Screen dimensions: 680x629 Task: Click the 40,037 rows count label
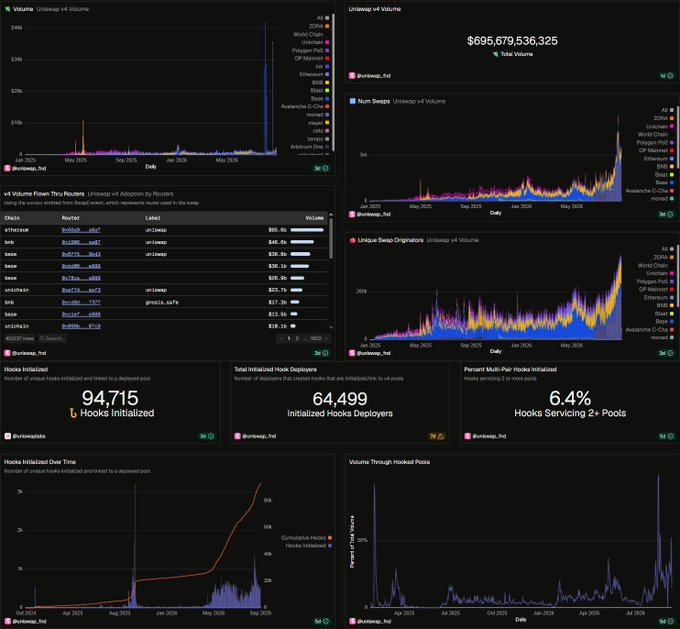click(20, 338)
